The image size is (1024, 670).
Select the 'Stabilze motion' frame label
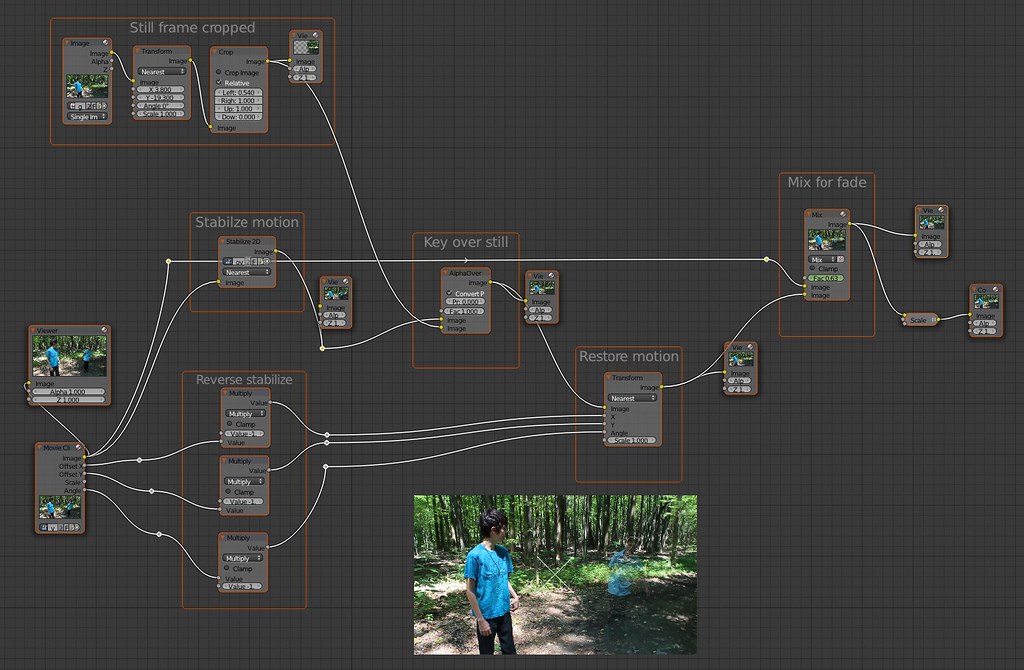click(247, 222)
